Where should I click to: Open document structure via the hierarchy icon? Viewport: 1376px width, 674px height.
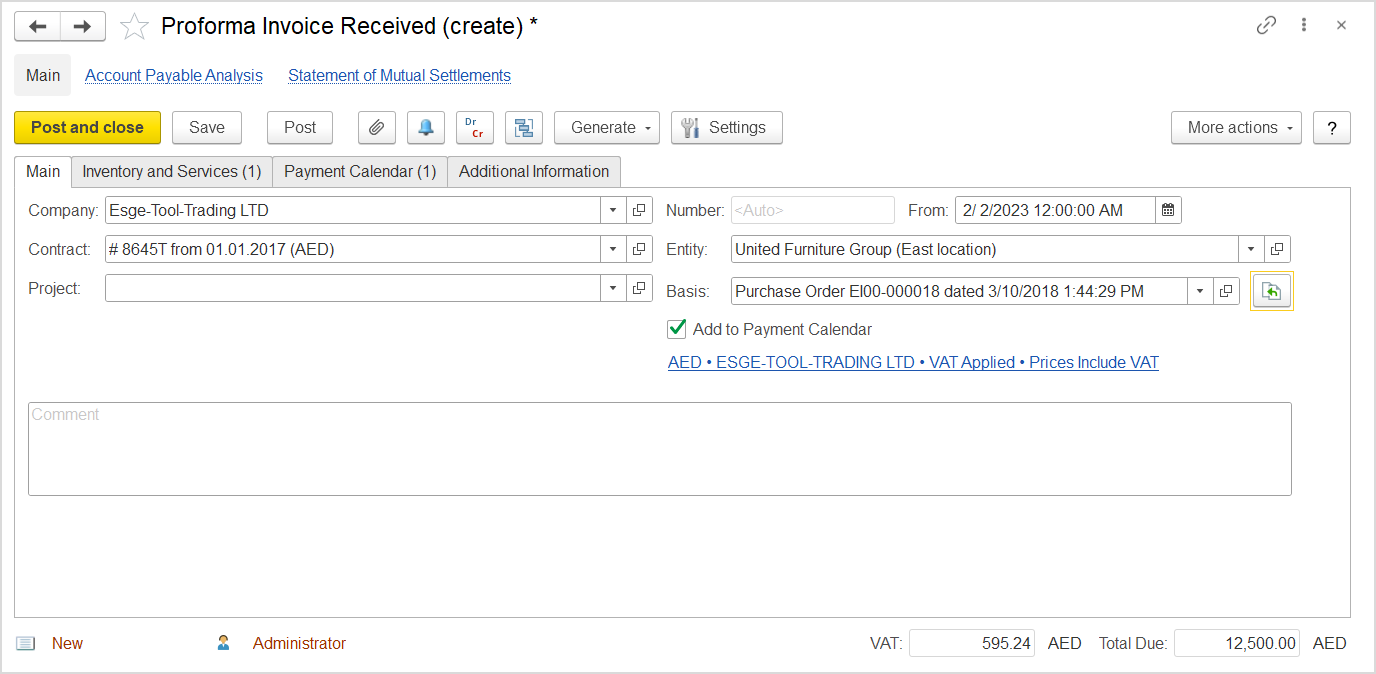pyautogui.click(x=523, y=127)
